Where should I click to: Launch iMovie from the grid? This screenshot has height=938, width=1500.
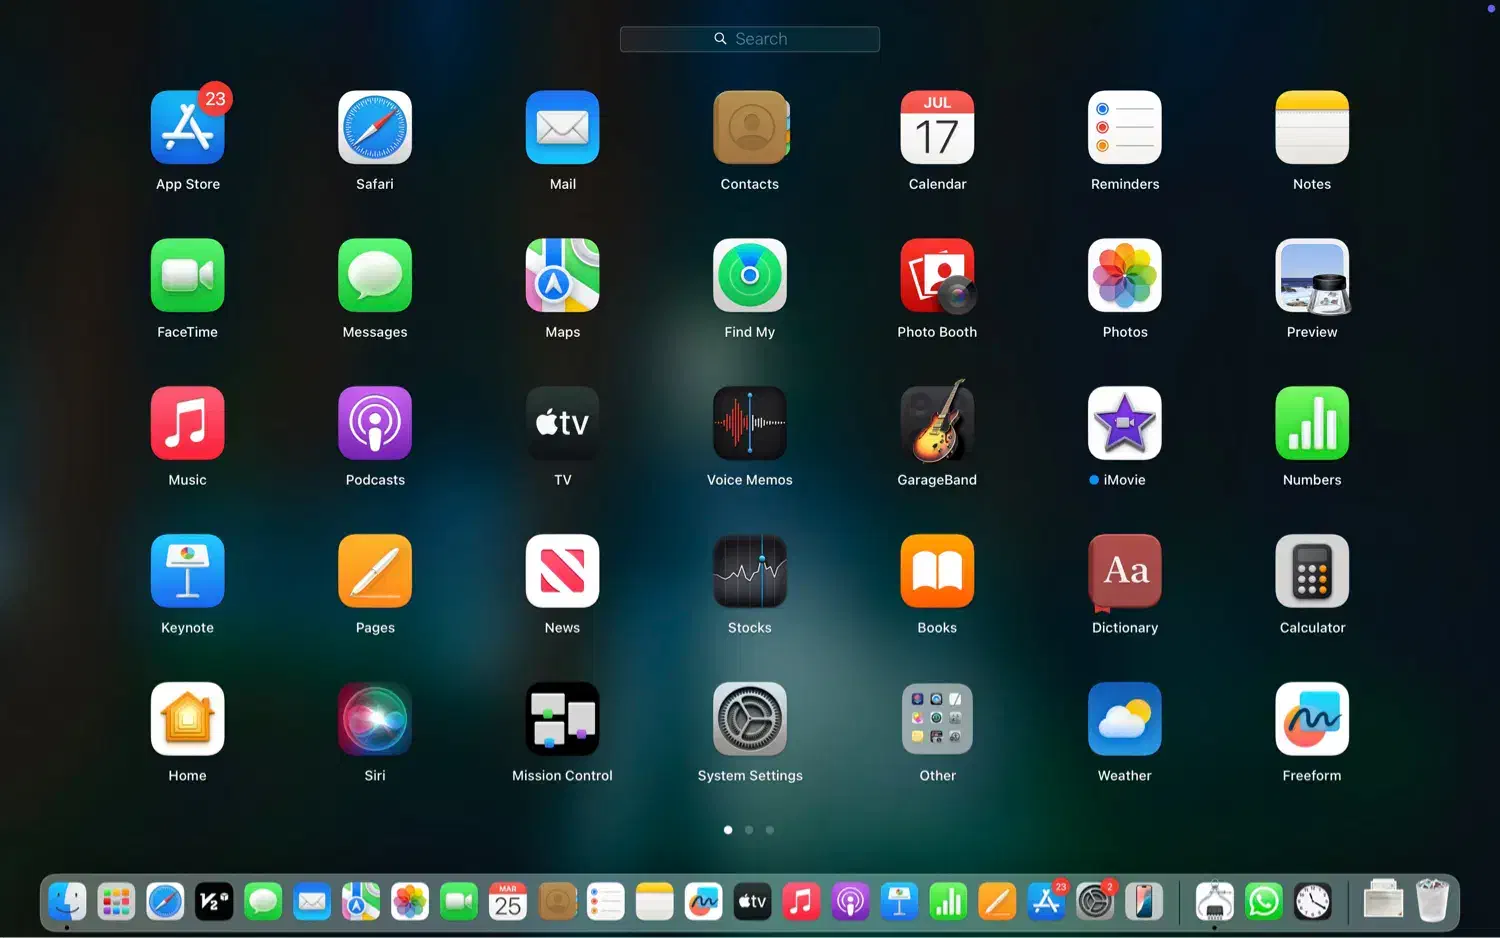click(x=1124, y=424)
